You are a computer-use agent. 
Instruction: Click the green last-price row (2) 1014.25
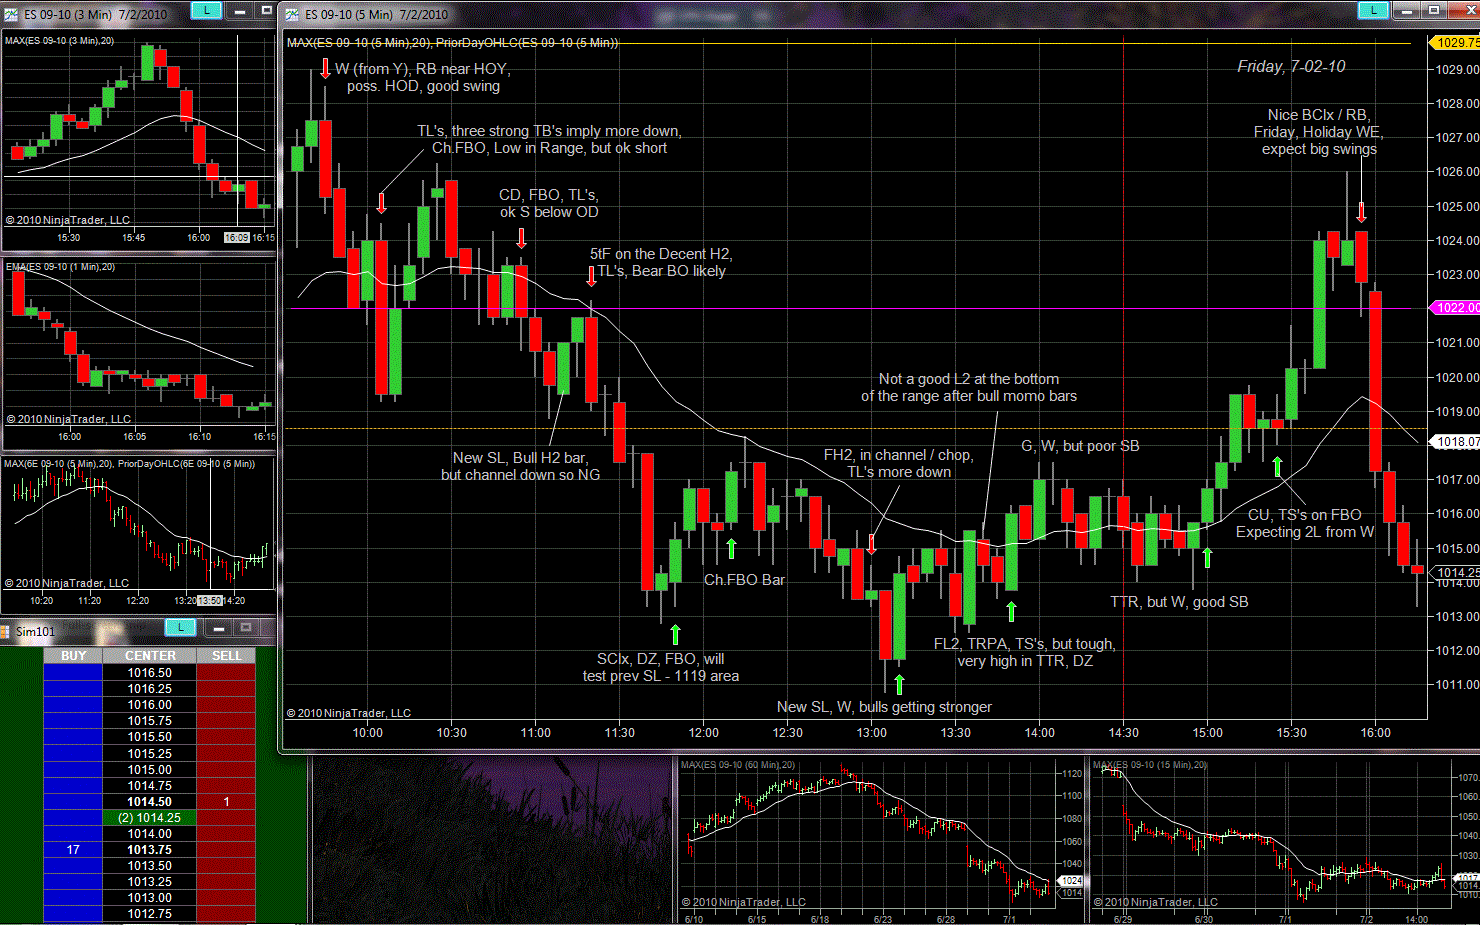(x=149, y=818)
